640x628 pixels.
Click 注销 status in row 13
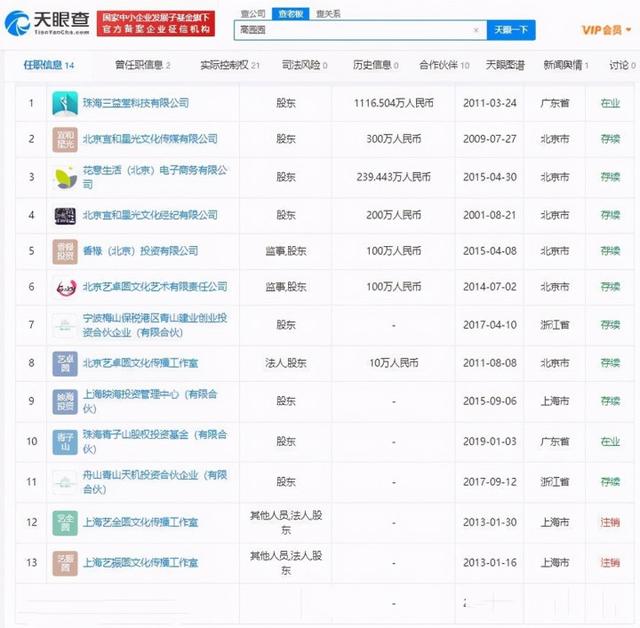click(x=610, y=563)
